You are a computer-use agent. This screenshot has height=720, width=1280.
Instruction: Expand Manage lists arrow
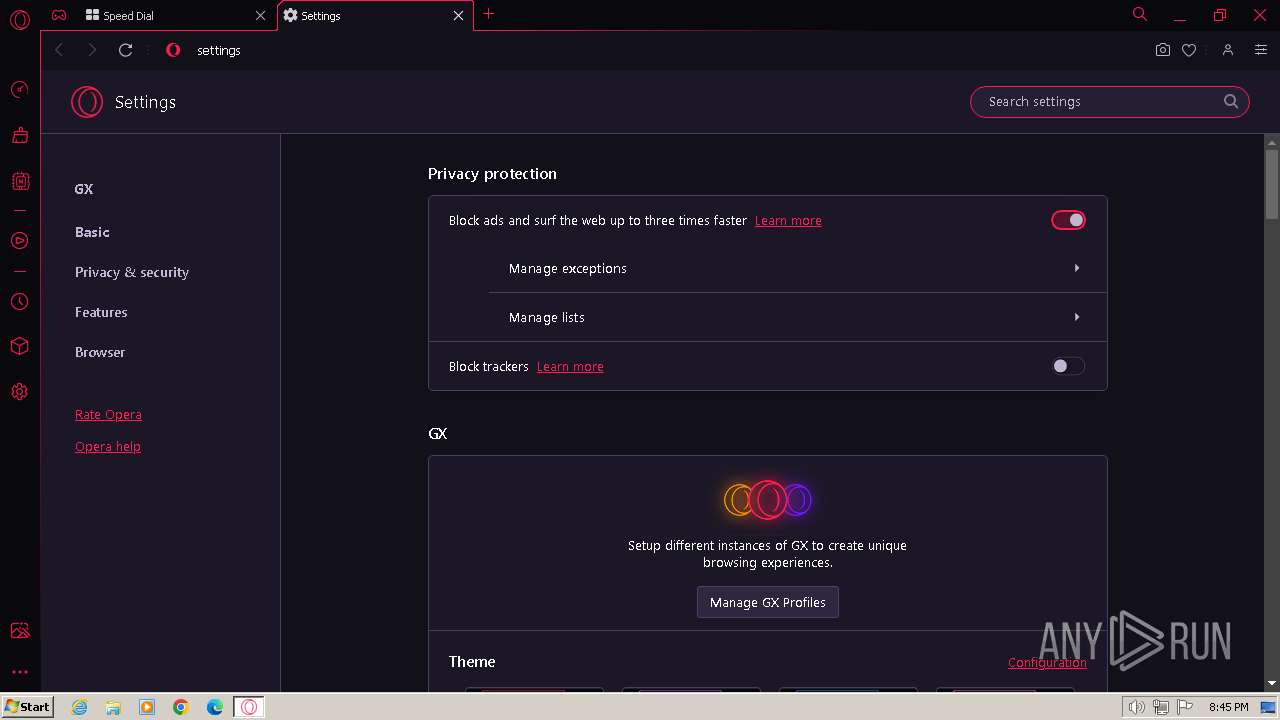tap(1077, 317)
